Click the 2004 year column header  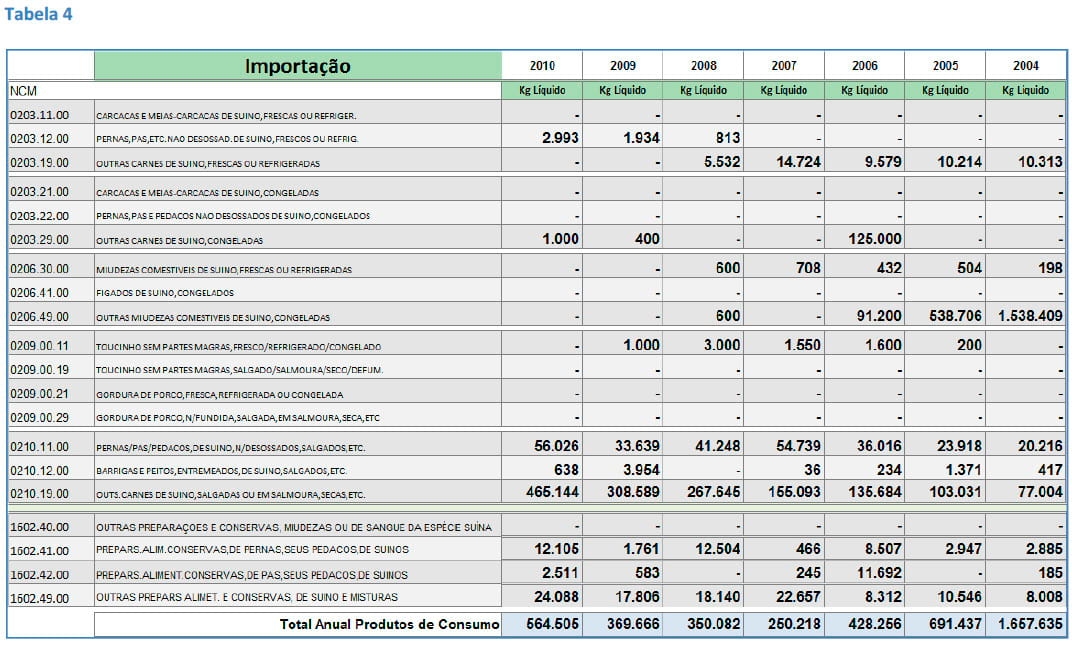(1026, 66)
